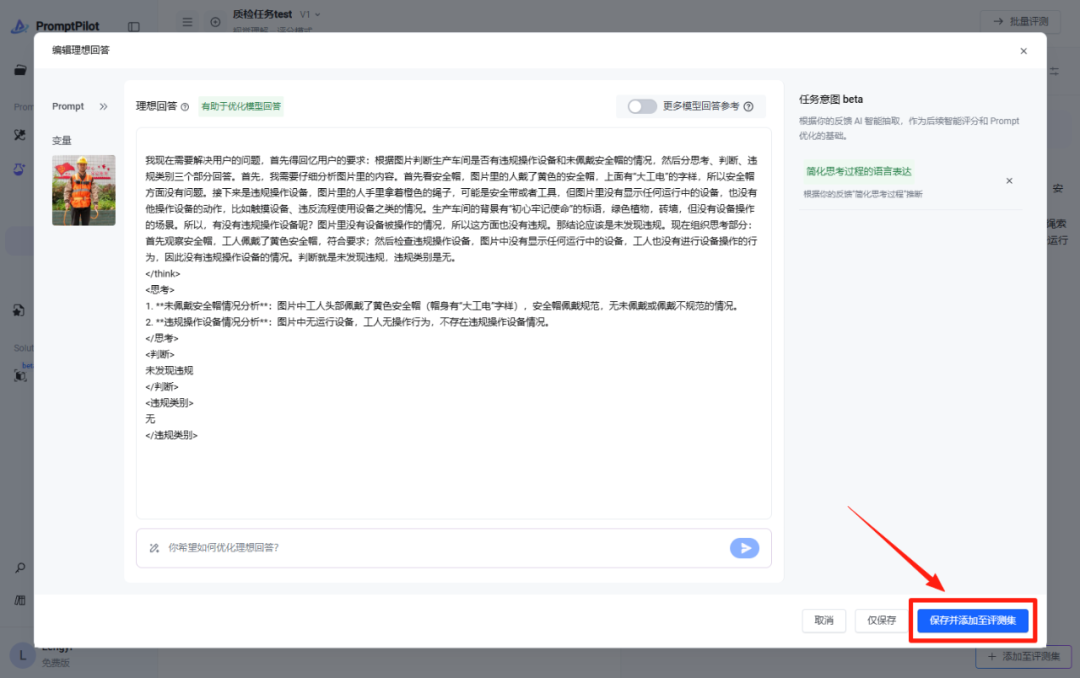Click help icon next to 理想回答
Viewport: 1080px width, 678px height.
point(185,107)
